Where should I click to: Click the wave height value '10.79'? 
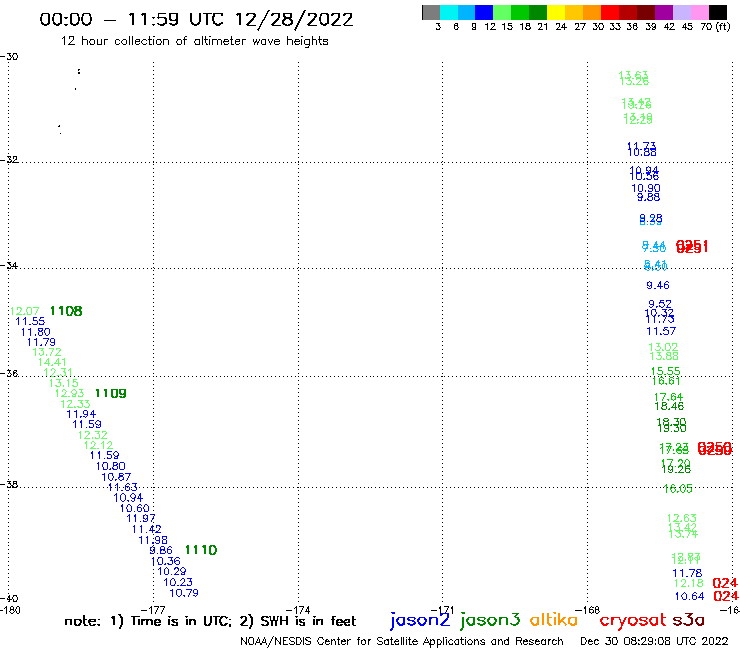click(184, 593)
